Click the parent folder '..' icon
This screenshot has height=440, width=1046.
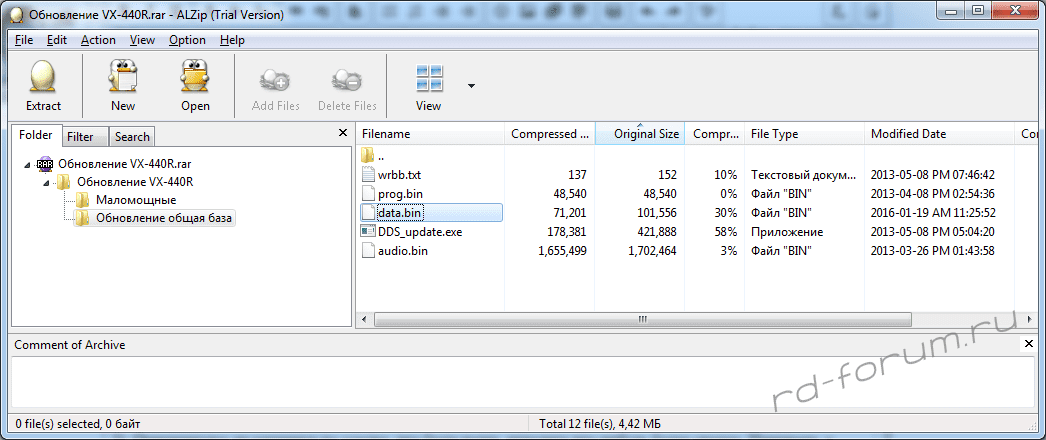click(367, 155)
